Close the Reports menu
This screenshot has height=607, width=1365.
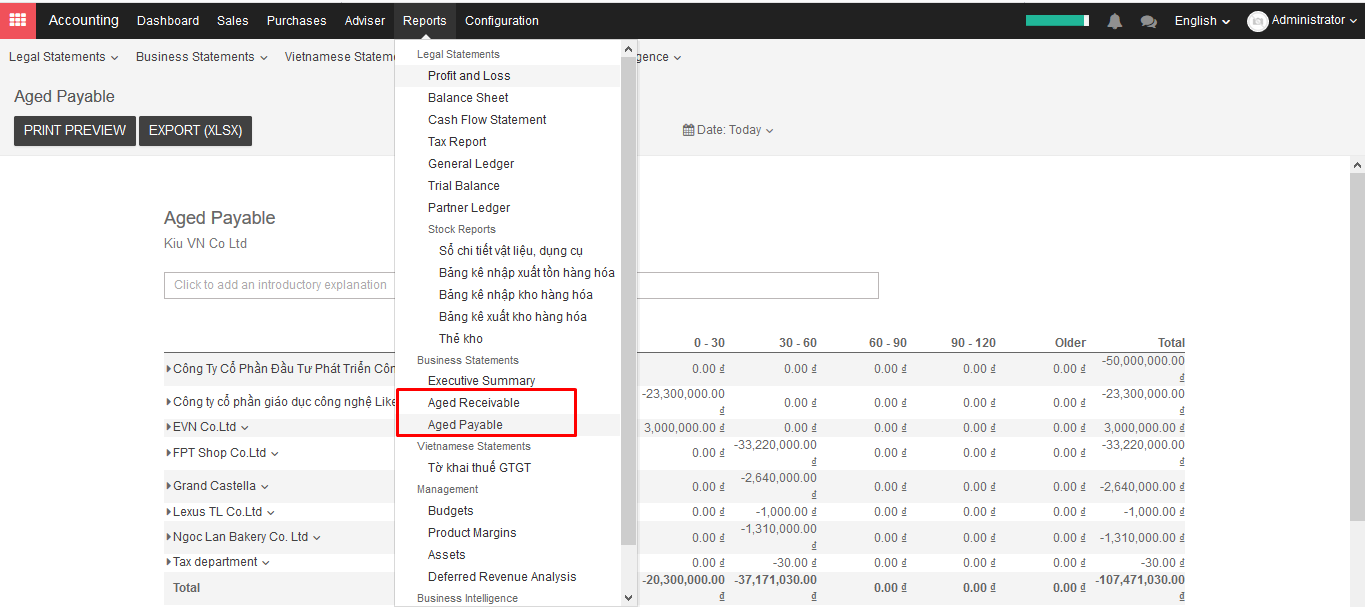tap(425, 20)
